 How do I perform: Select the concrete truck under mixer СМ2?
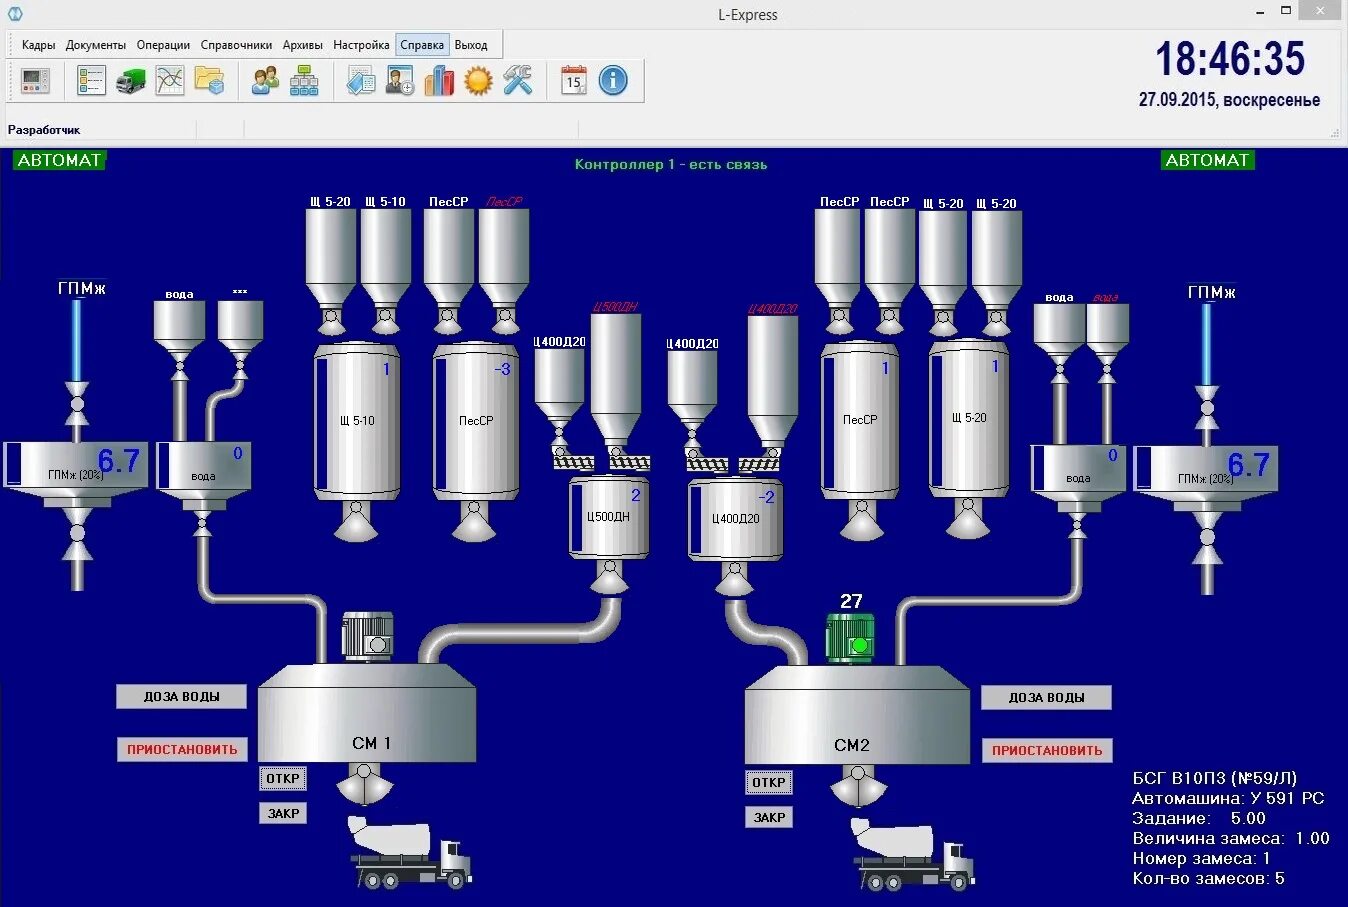(x=913, y=854)
